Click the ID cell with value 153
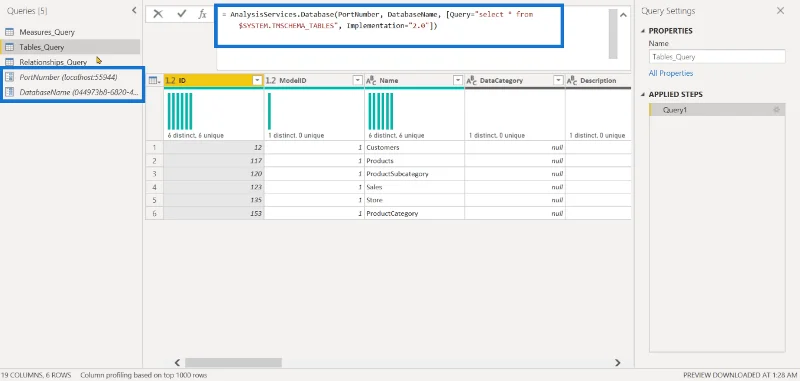The height and width of the screenshot is (381, 800). pyautogui.click(x=213, y=213)
